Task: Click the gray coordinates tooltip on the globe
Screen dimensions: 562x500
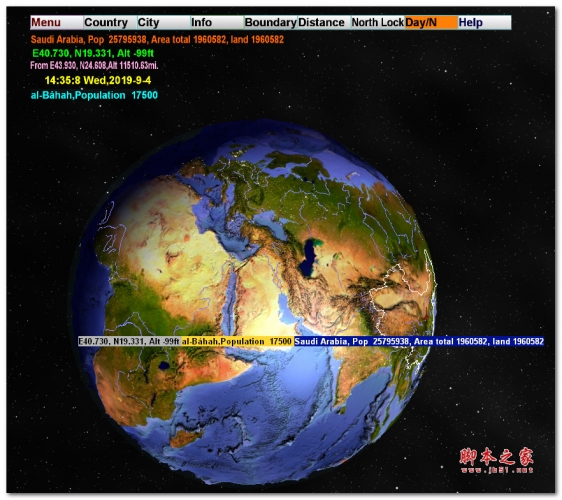Action: point(129,341)
